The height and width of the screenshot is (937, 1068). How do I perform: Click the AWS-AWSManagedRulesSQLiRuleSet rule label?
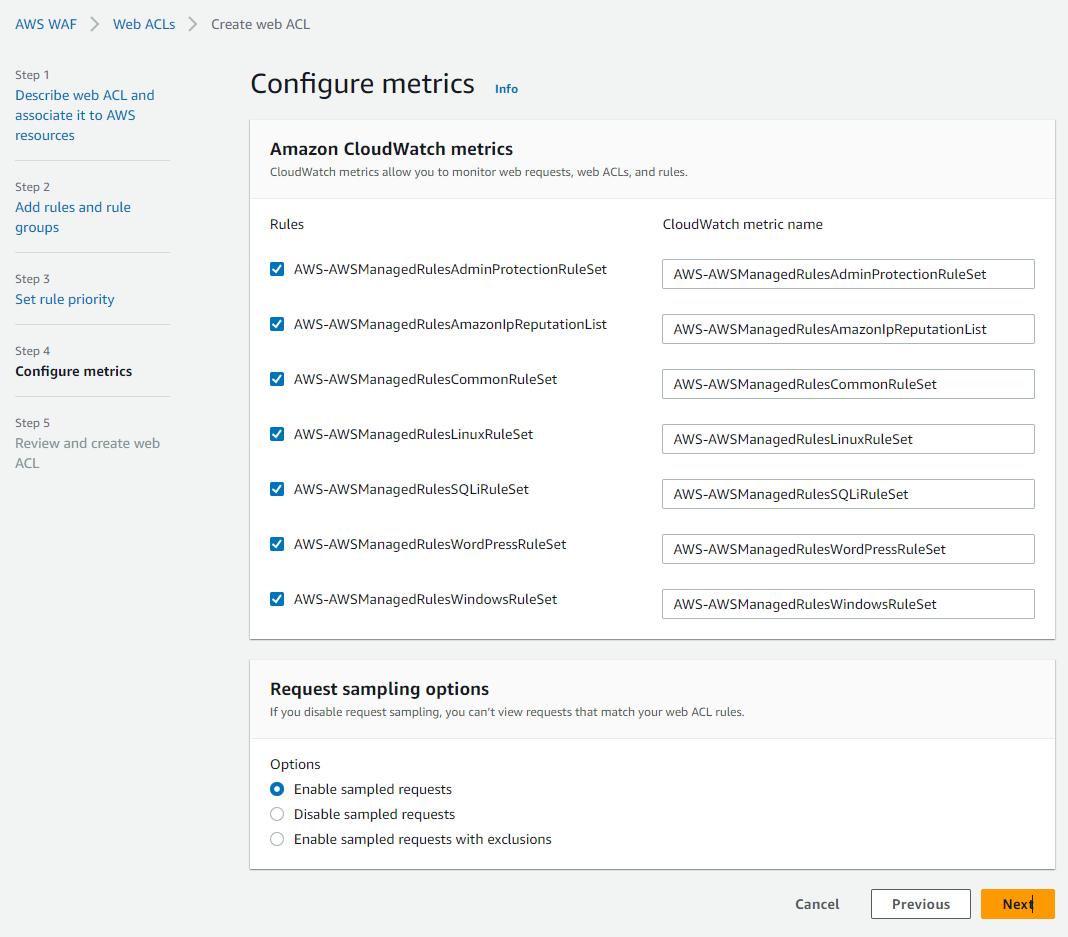411,490
